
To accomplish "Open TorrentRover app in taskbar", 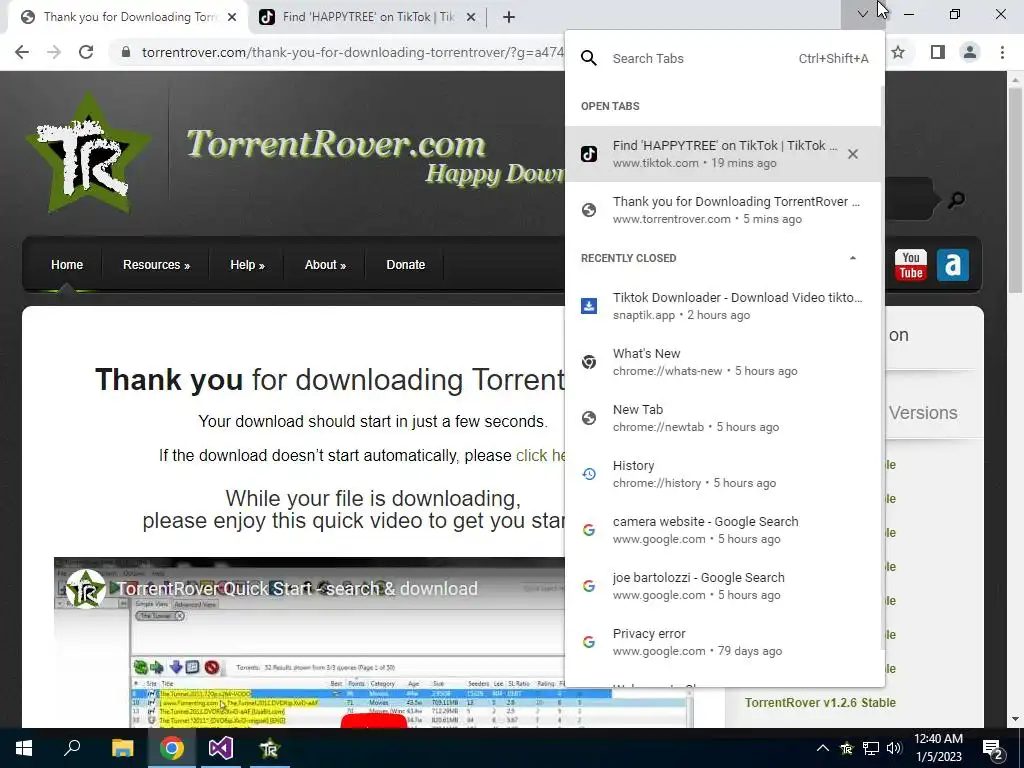I will (269, 748).
